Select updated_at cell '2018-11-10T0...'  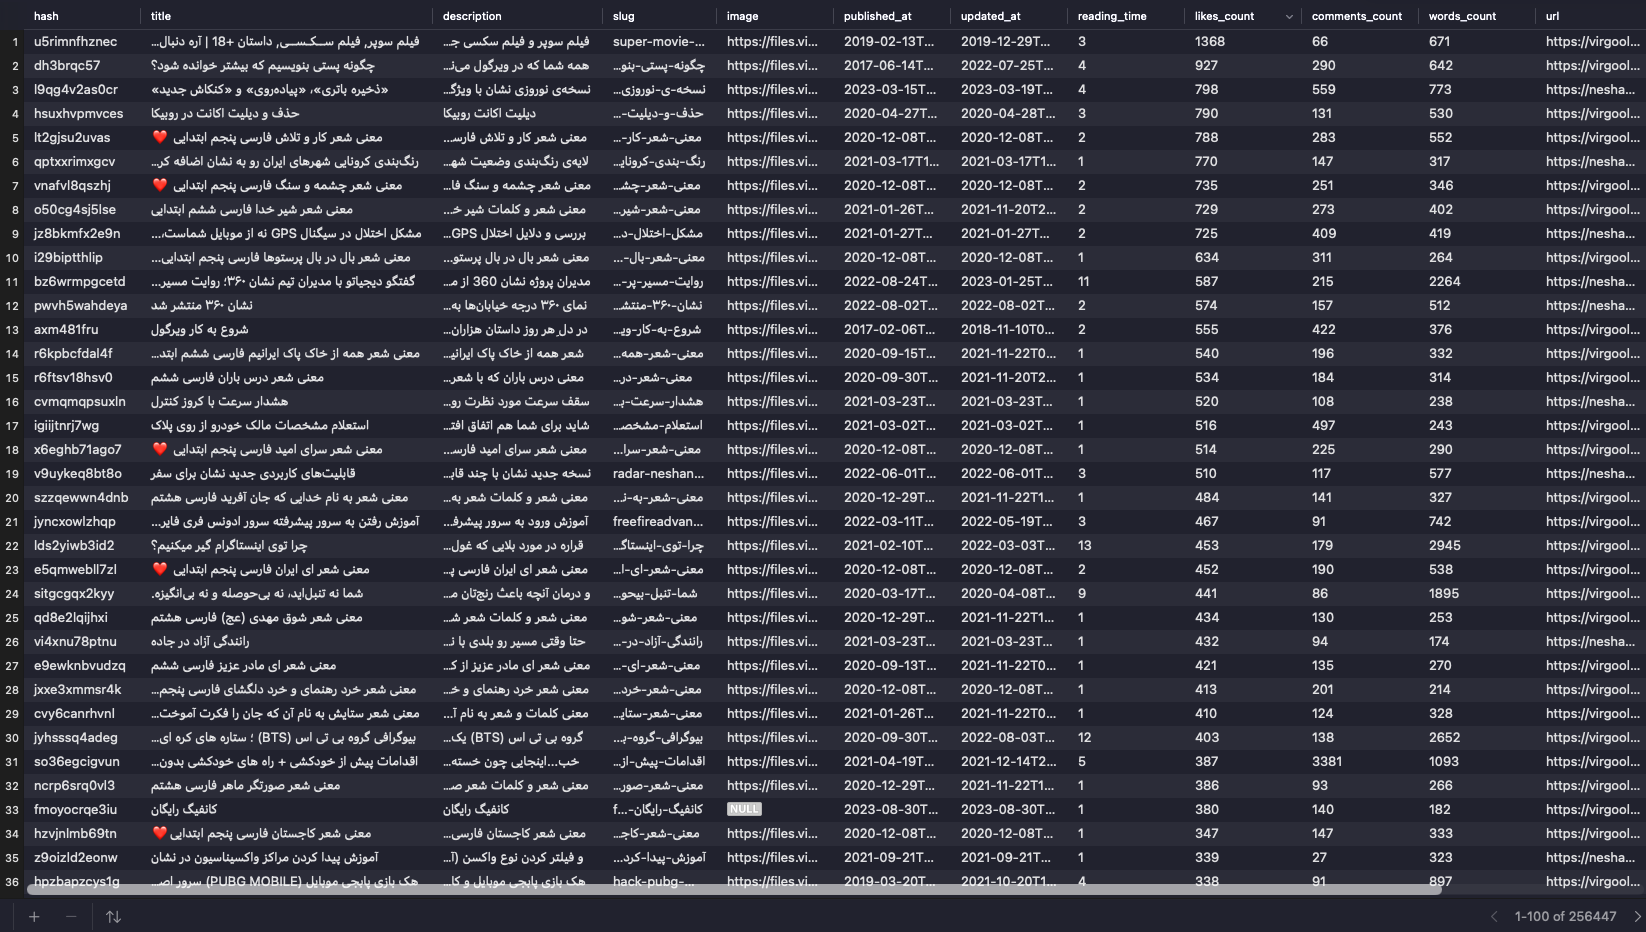coord(1010,330)
